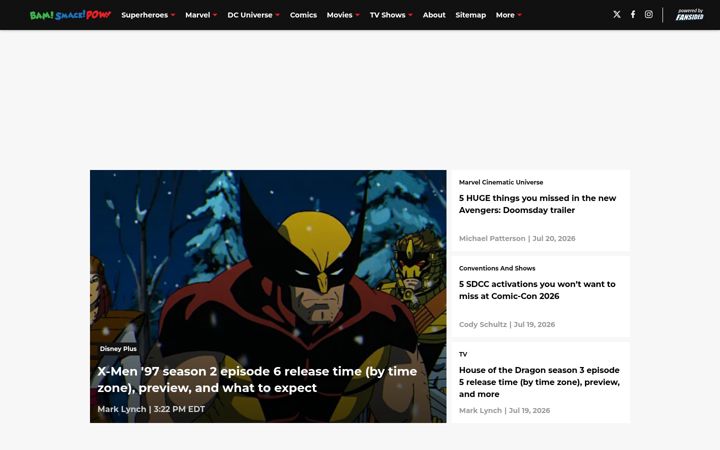Expand the More dropdown menu
The width and height of the screenshot is (720, 450).
509,15
